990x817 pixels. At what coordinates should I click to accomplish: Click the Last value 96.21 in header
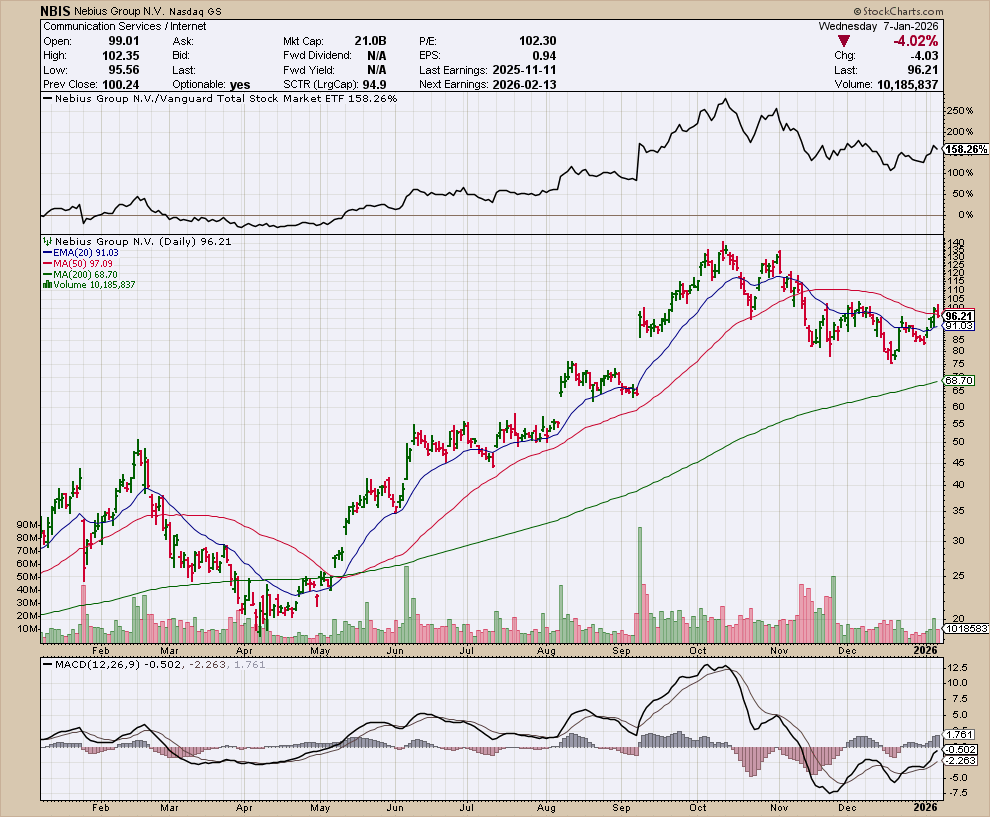tap(924, 70)
